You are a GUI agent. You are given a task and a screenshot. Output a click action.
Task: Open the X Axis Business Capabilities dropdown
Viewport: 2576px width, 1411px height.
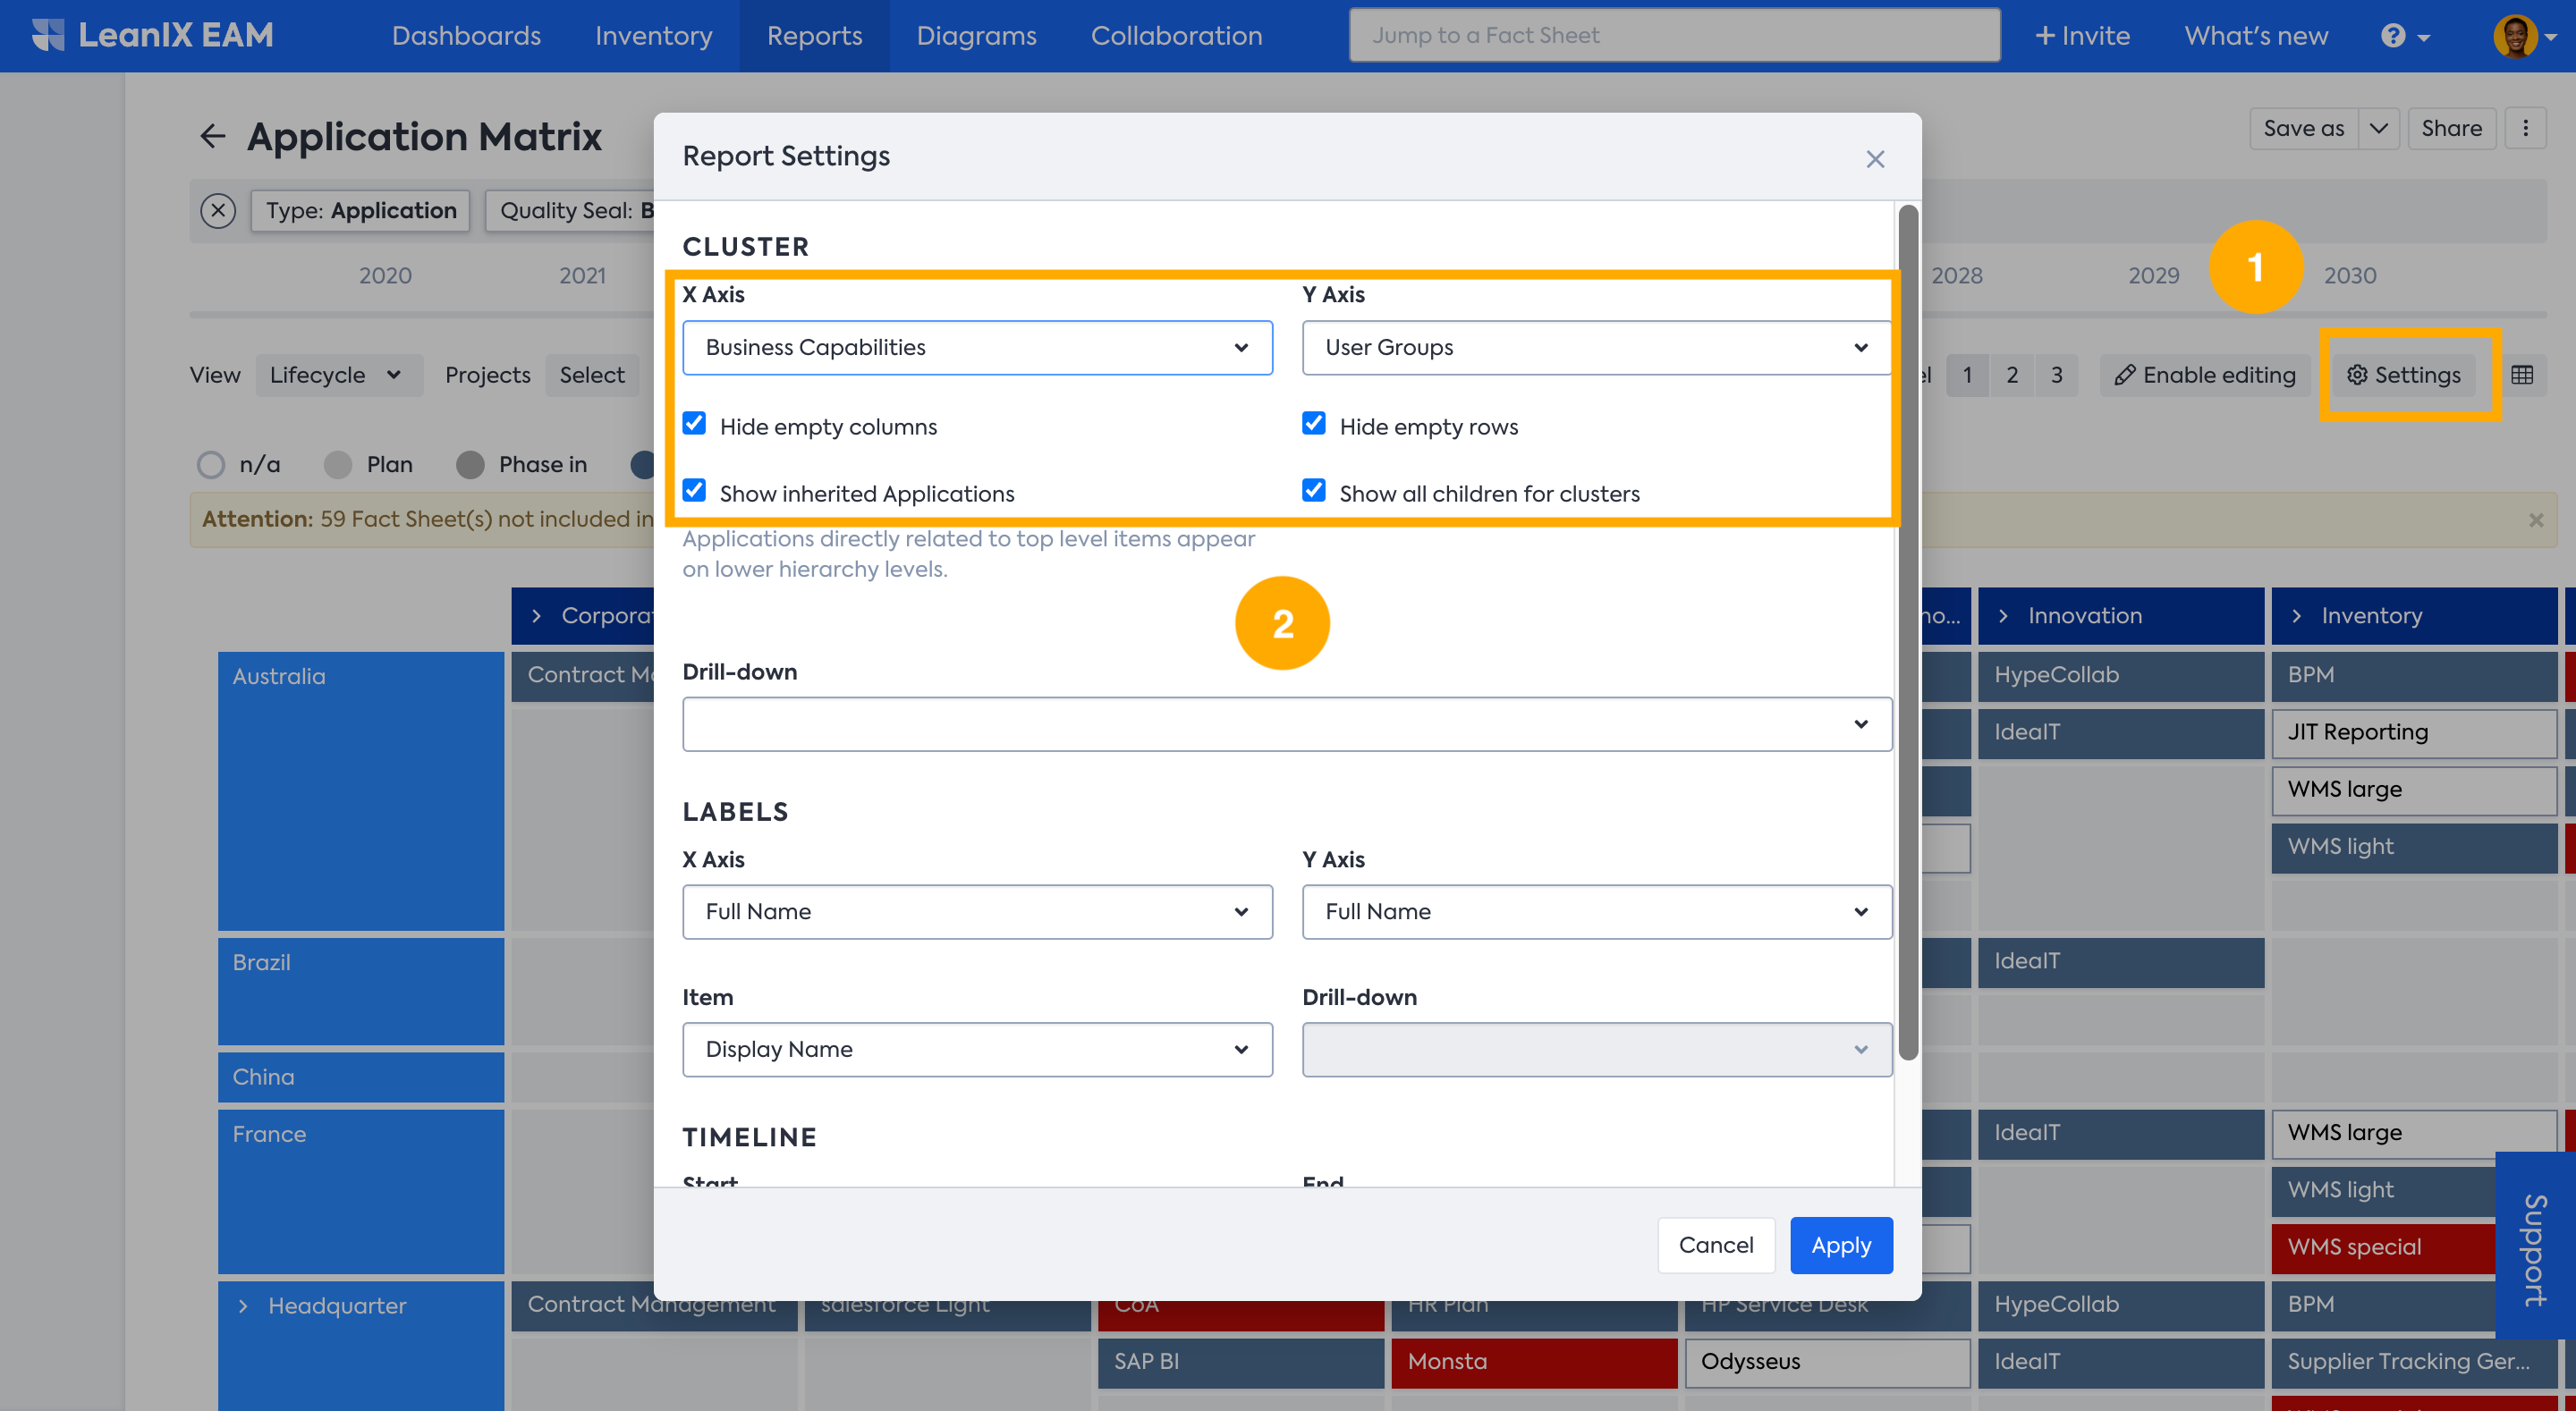tap(976, 348)
